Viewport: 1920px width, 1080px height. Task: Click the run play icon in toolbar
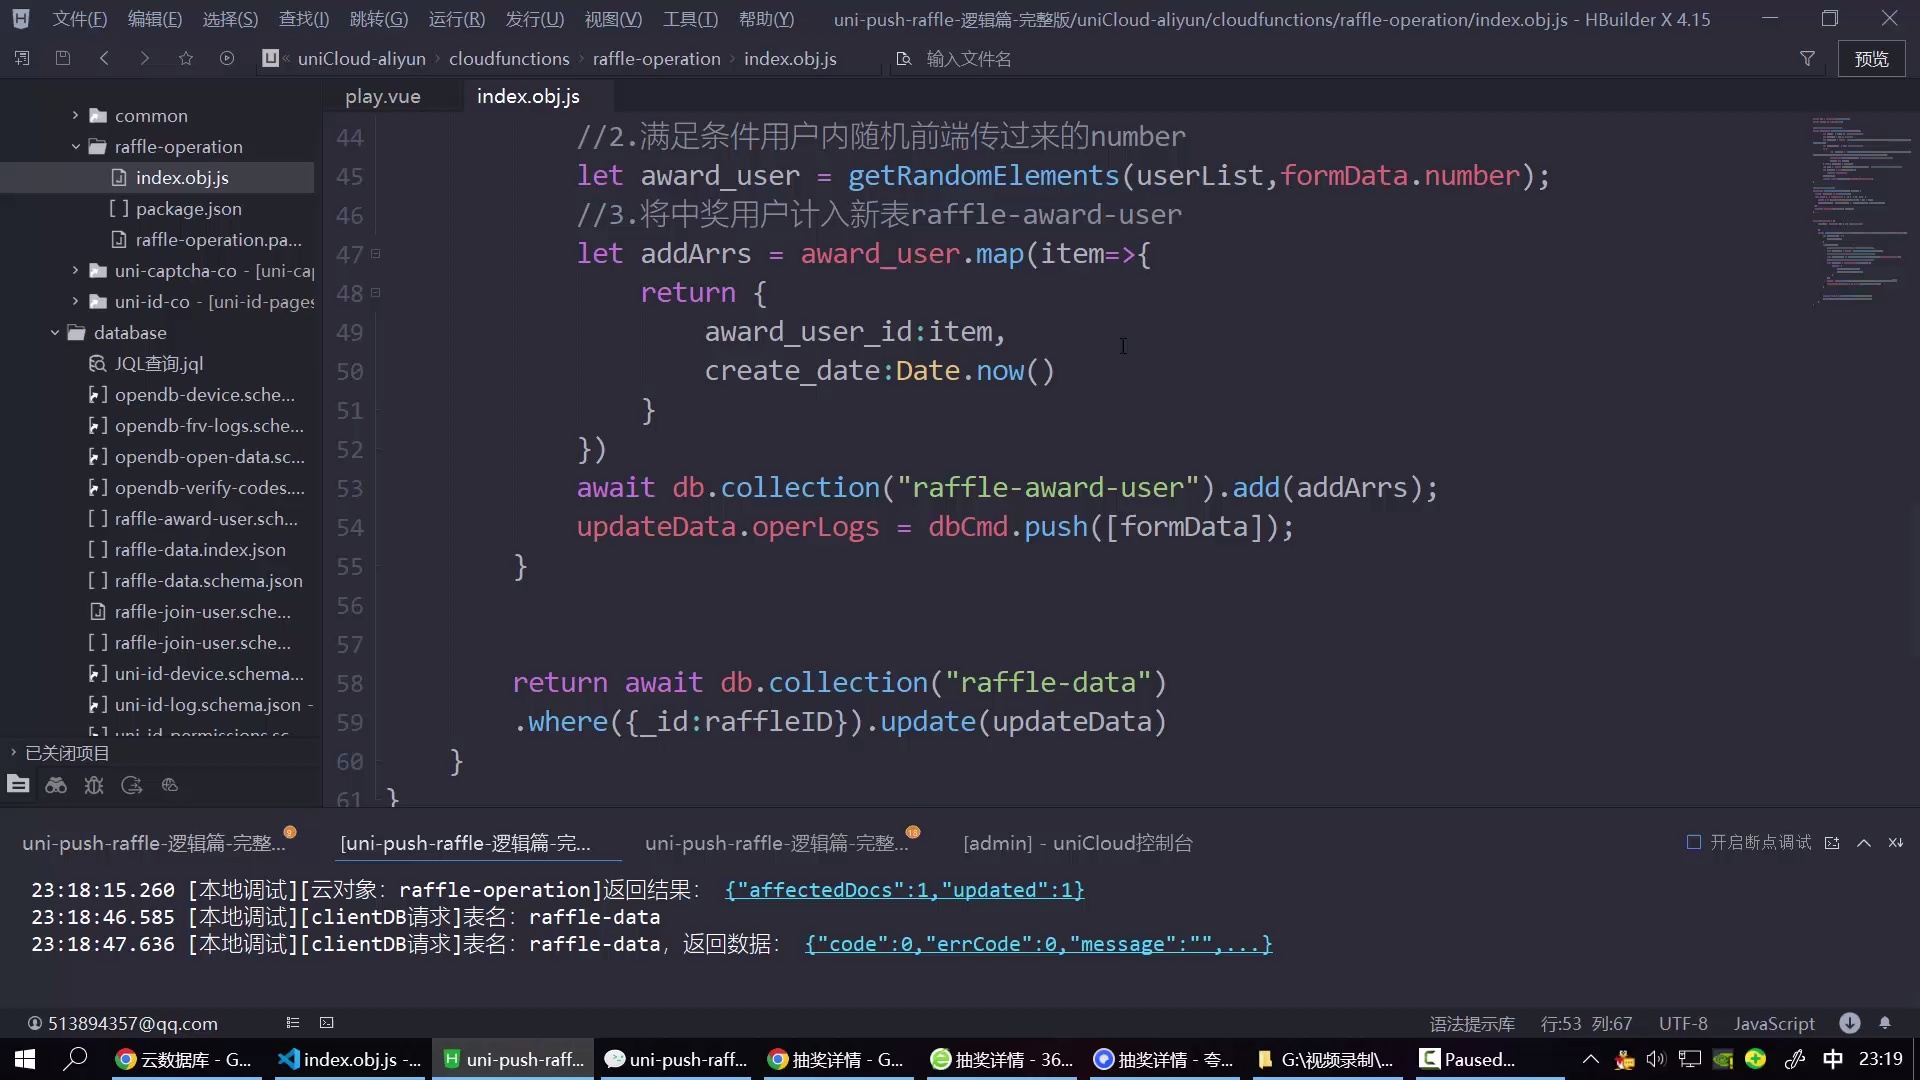pyautogui.click(x=227, y=59)
